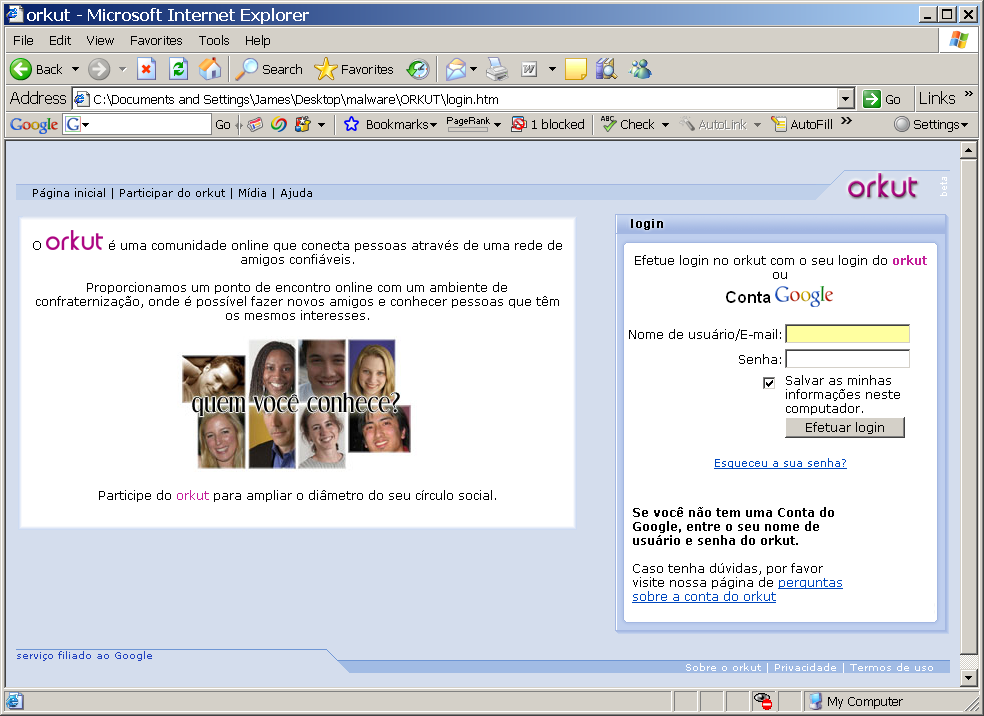Open the Favorites menu in the menu bar
Image resolution: width=984 pixels, height=716 pixels.
pyautogui.click(x=156, y=40)
